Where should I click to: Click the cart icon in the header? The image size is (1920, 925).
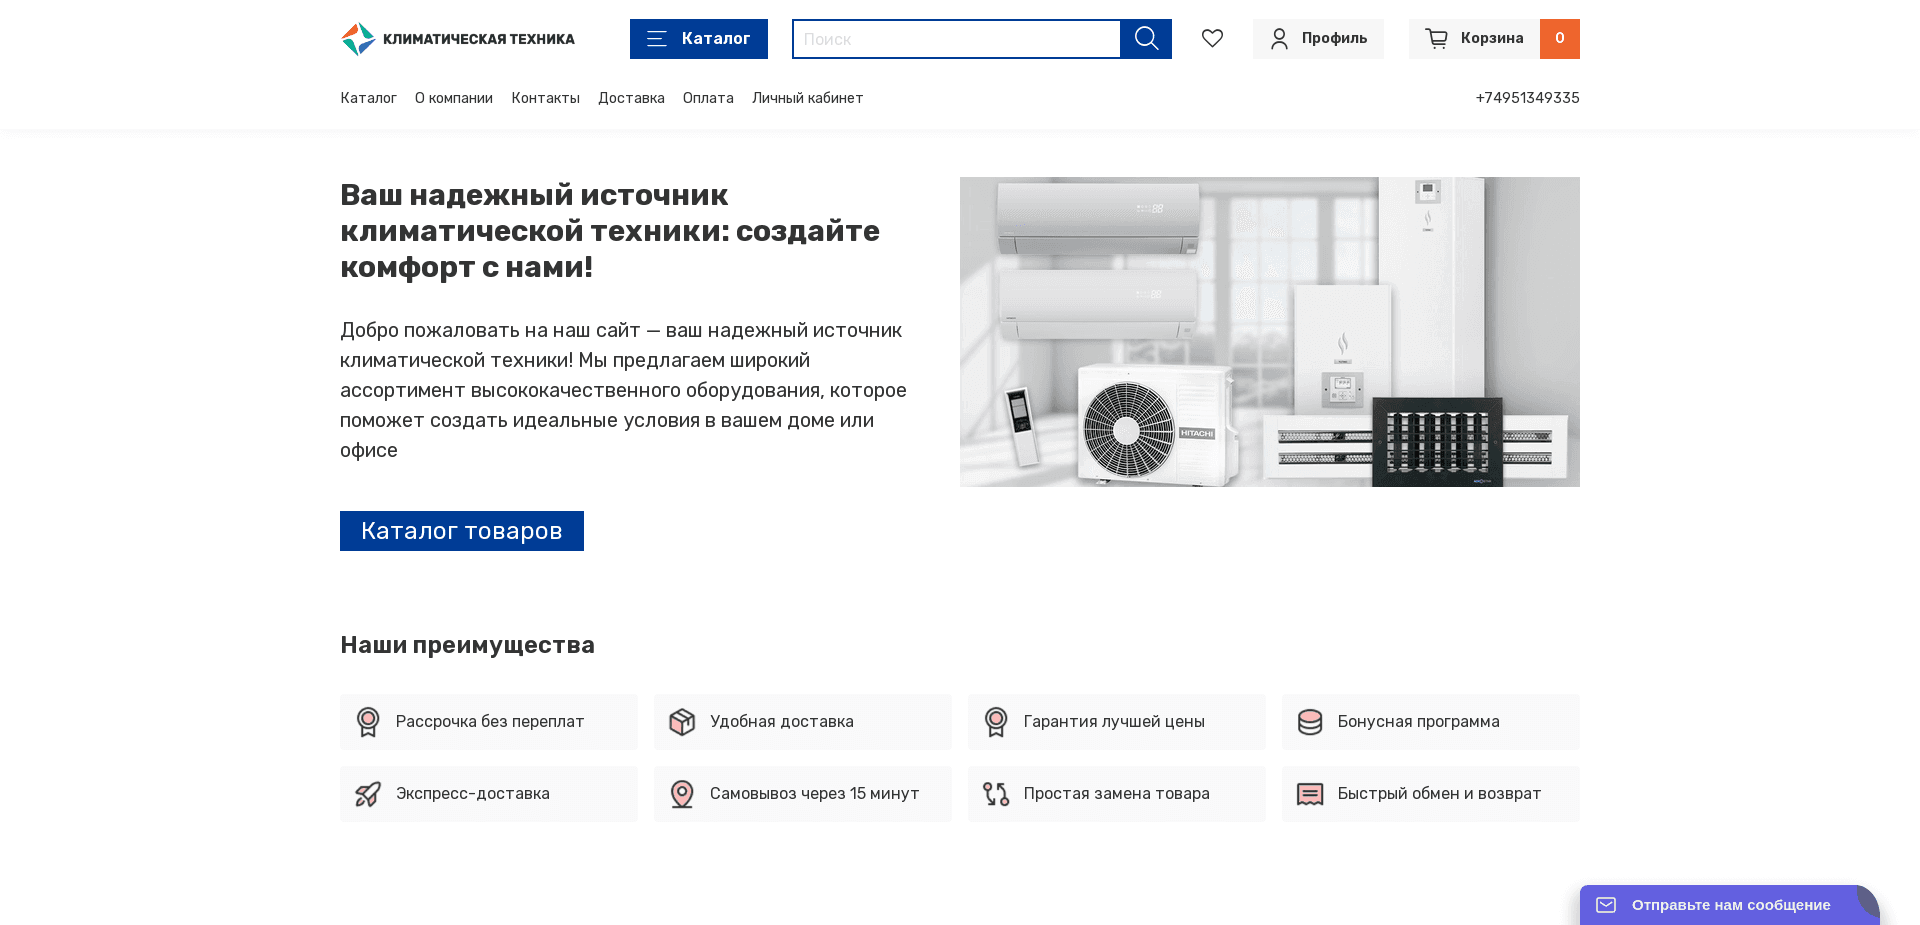(1437, 38)
